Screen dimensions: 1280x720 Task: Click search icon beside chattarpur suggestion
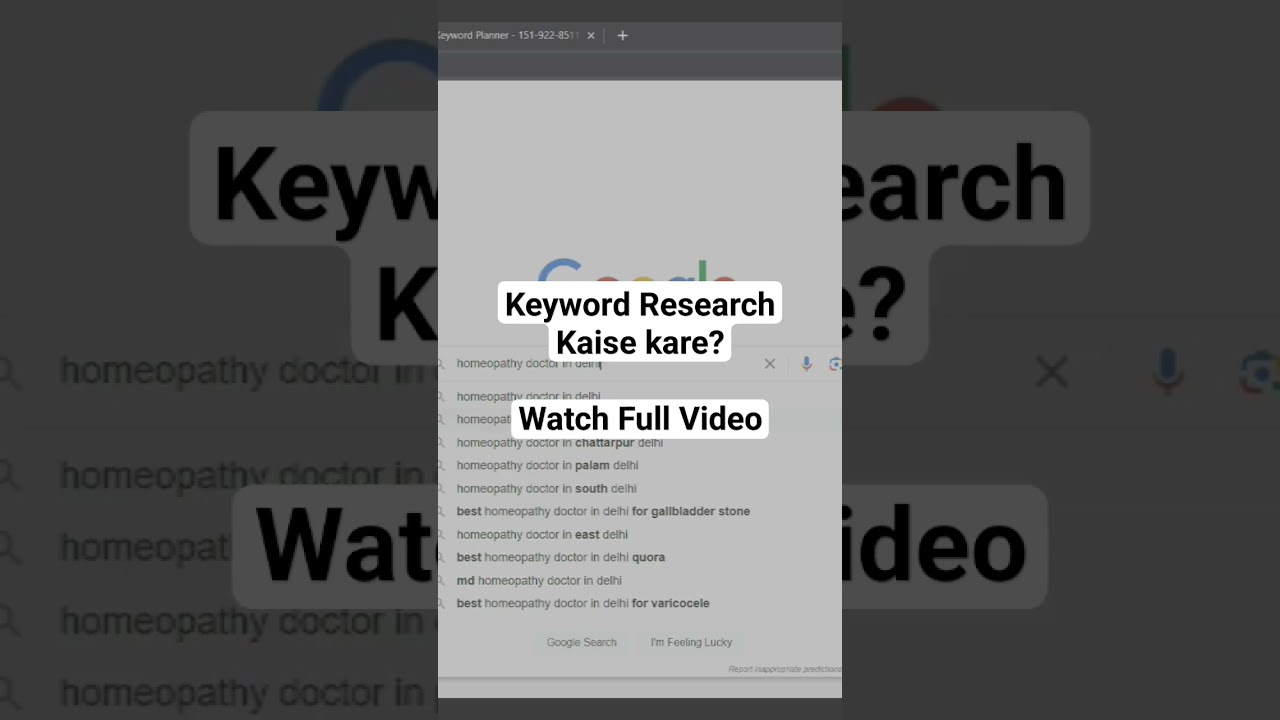(440, 442)
